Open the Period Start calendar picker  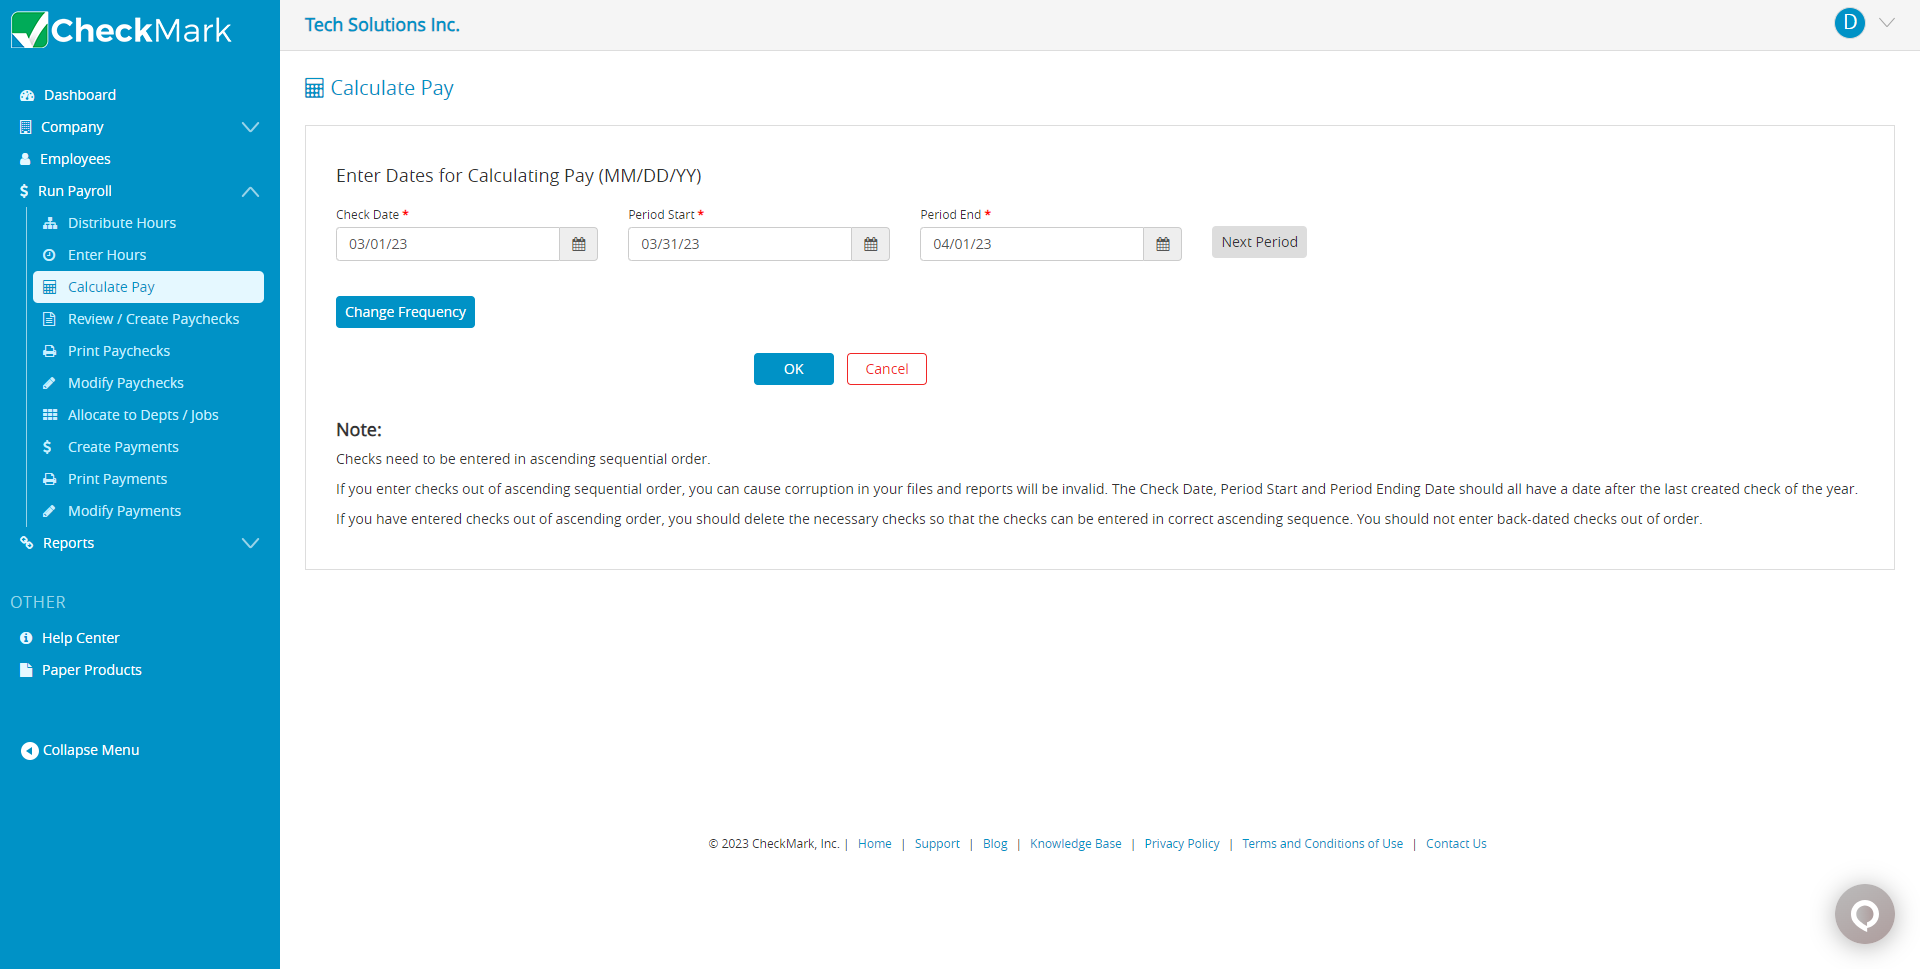pos(870,244)
